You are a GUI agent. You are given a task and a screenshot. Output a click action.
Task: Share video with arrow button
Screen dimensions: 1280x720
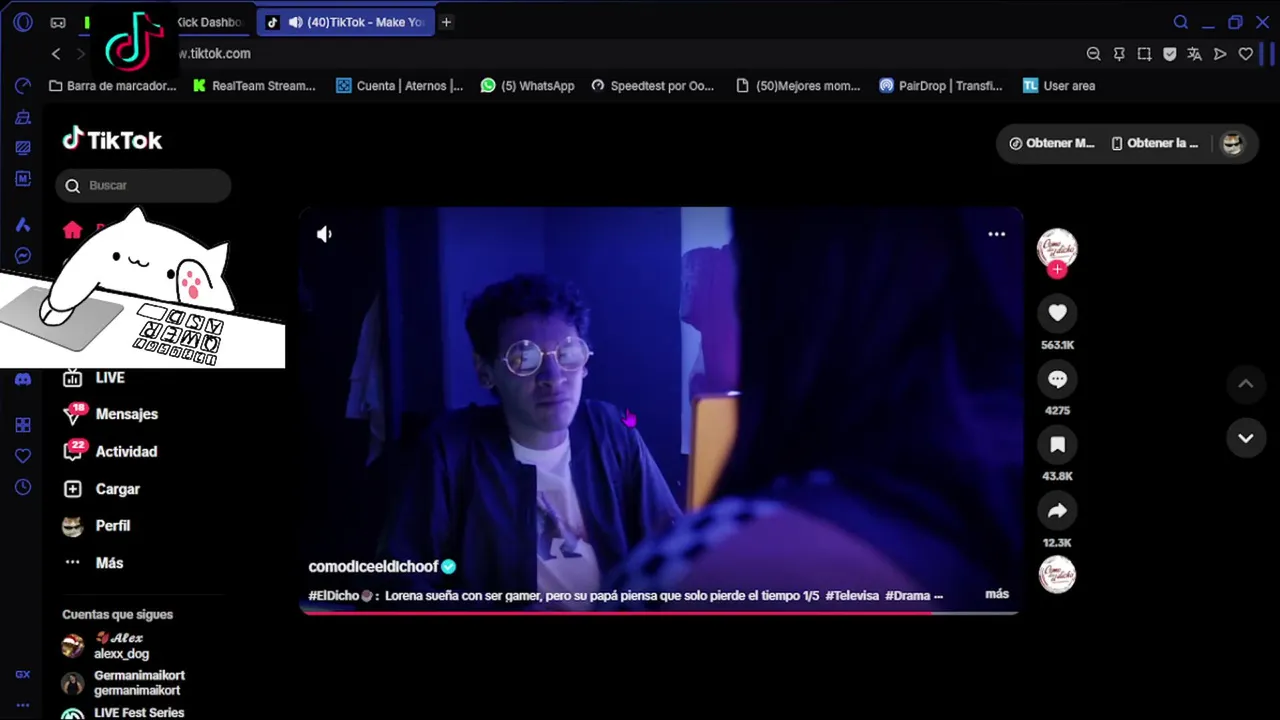[1057, 511]
